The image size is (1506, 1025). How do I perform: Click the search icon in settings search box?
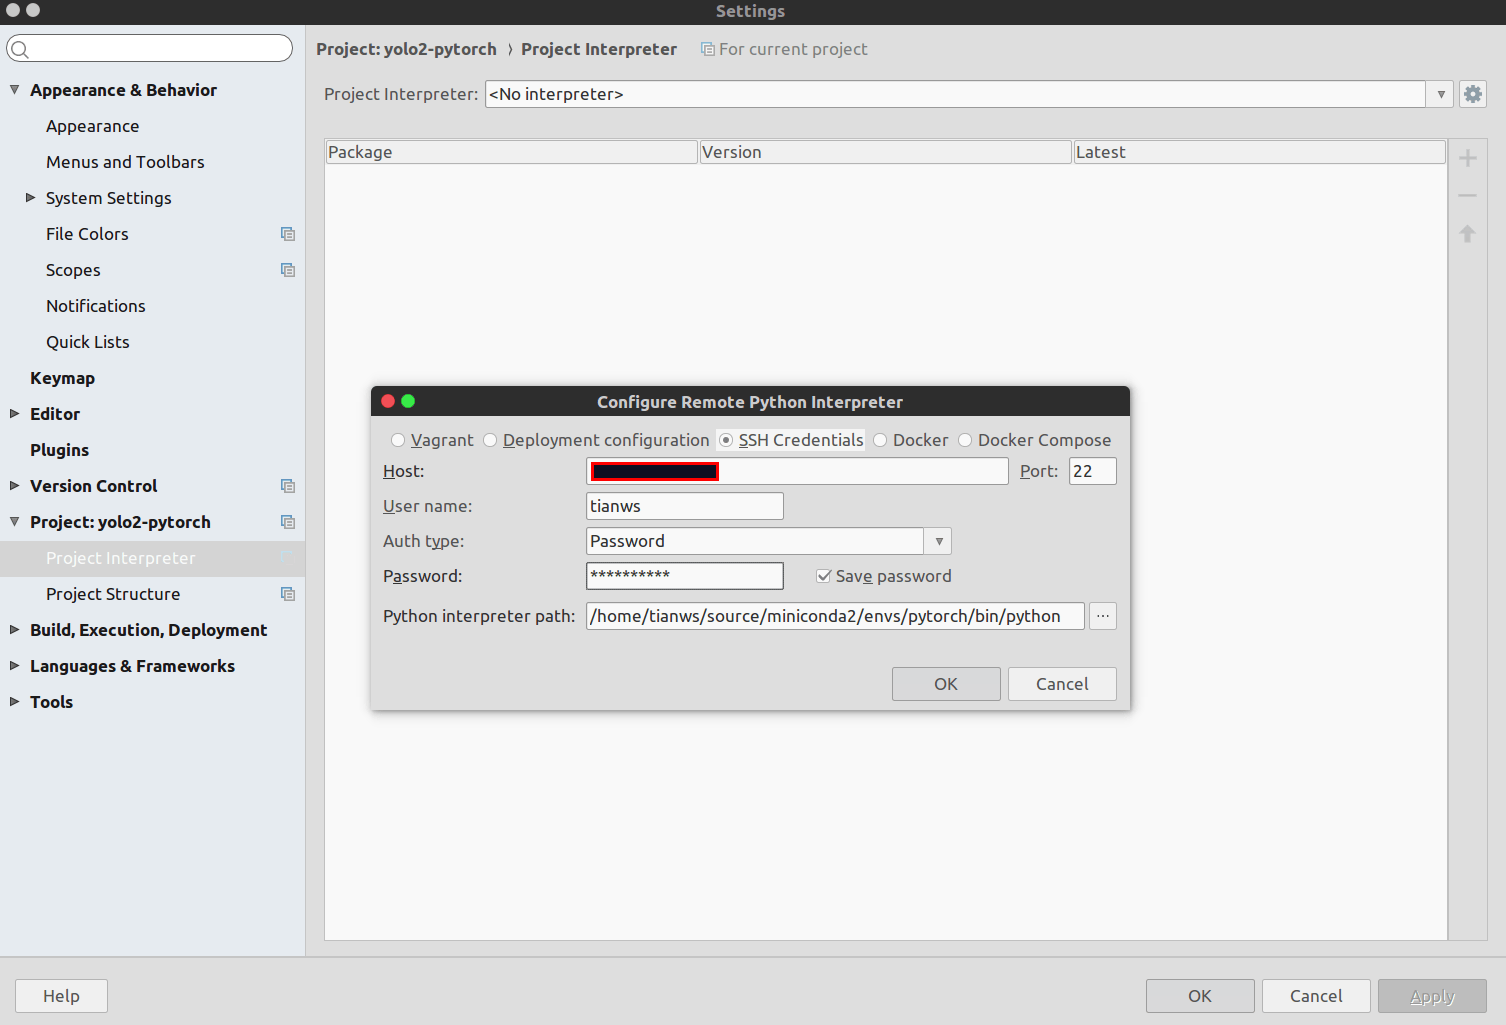pyautogui.click(x=20, y=49)
